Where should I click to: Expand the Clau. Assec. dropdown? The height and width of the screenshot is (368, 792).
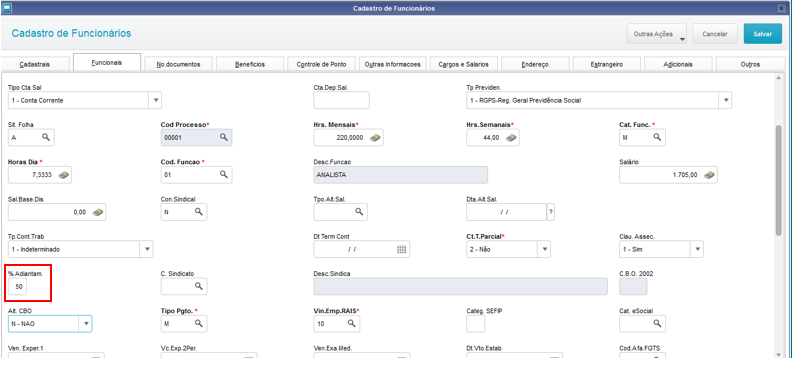pos(697,249)
